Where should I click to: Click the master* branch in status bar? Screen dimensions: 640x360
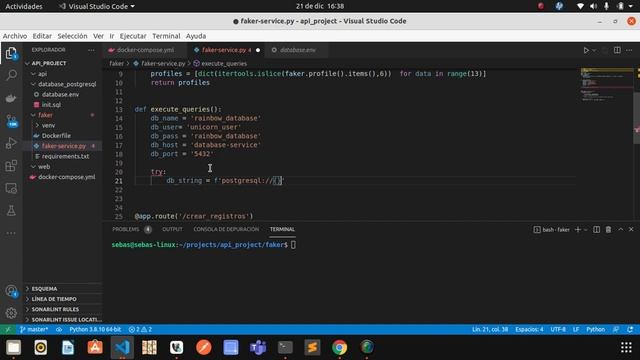[x=34, y=329]
